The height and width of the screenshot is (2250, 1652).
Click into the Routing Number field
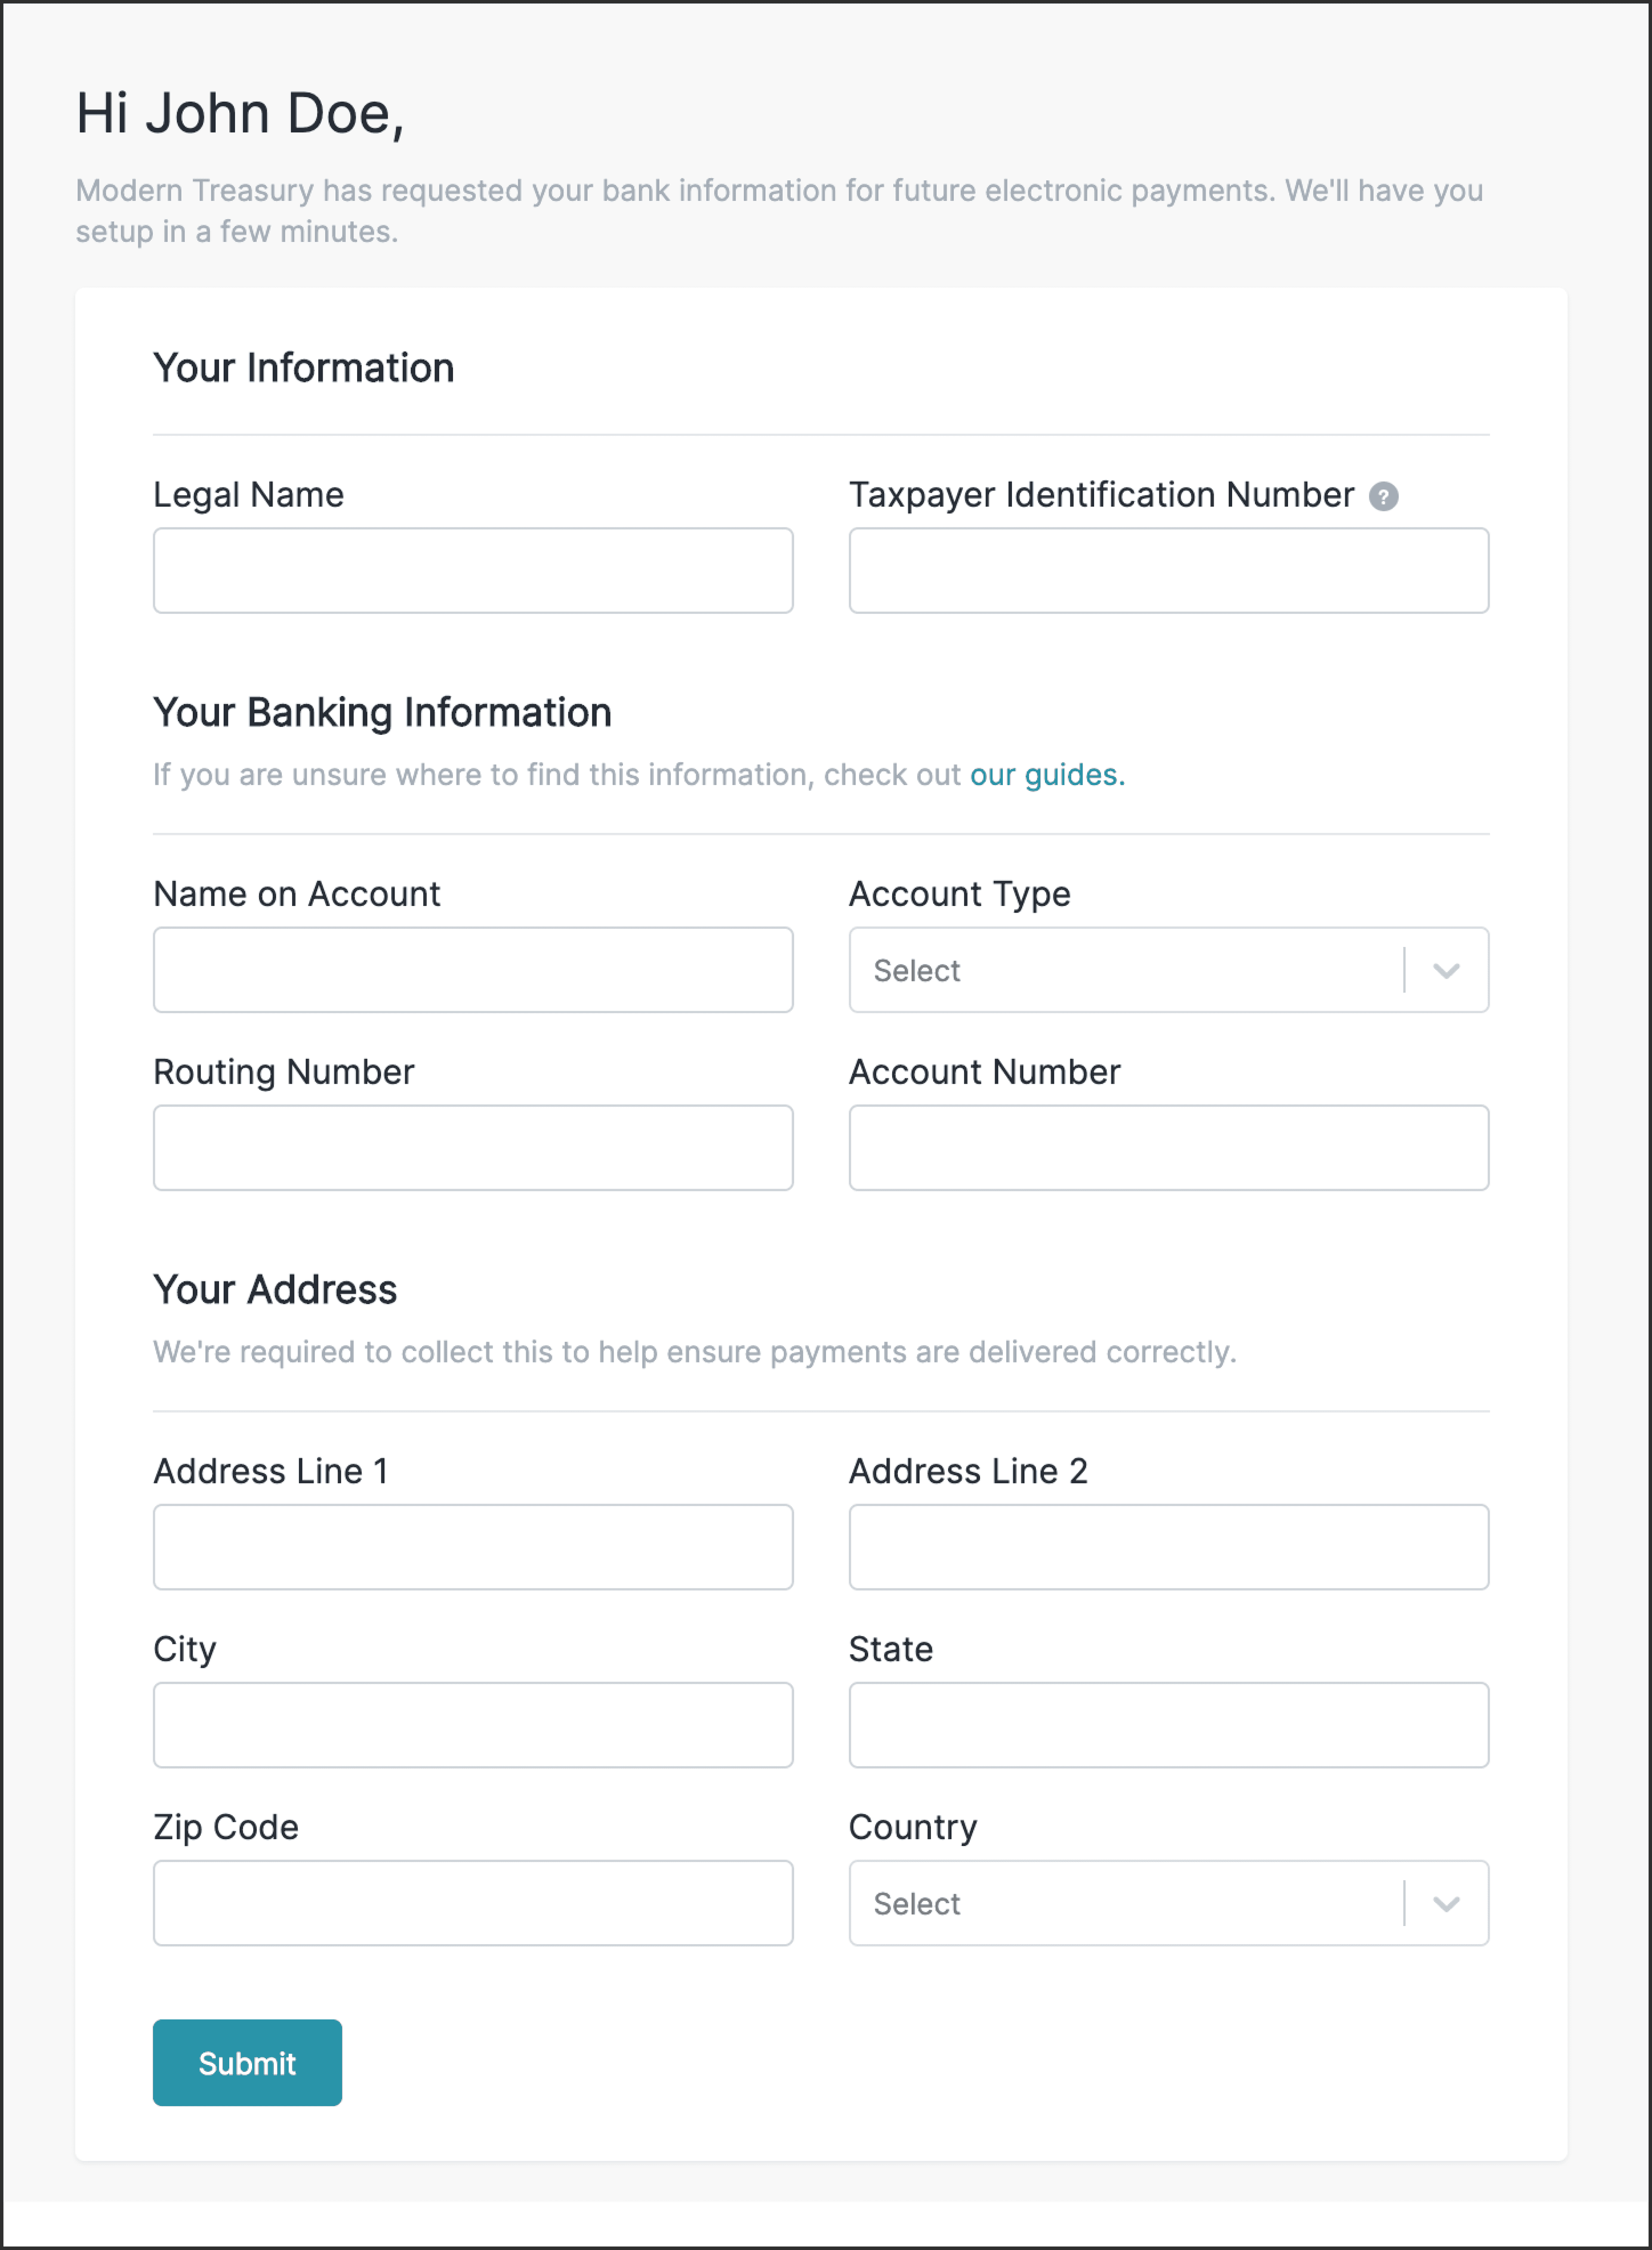tap(473, 1148)
